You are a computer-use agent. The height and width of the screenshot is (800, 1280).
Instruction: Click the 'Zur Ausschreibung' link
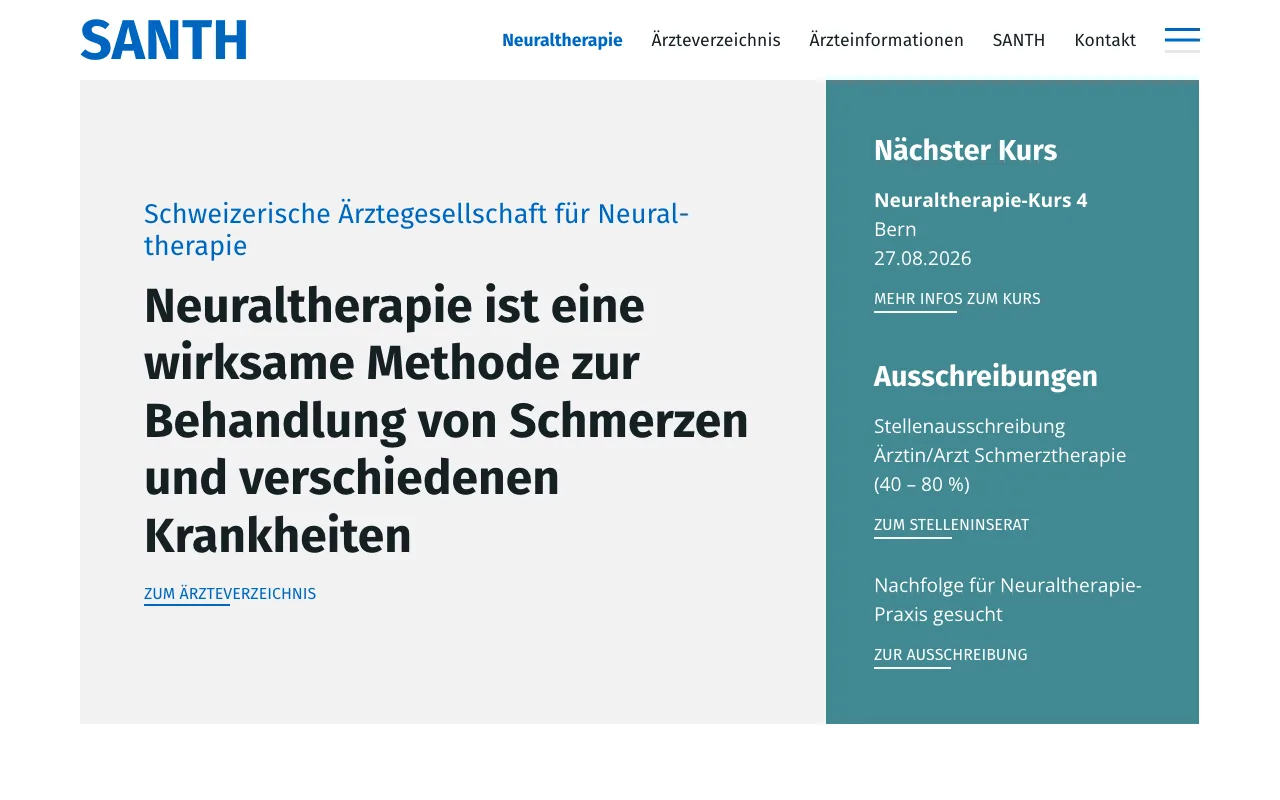950,655
